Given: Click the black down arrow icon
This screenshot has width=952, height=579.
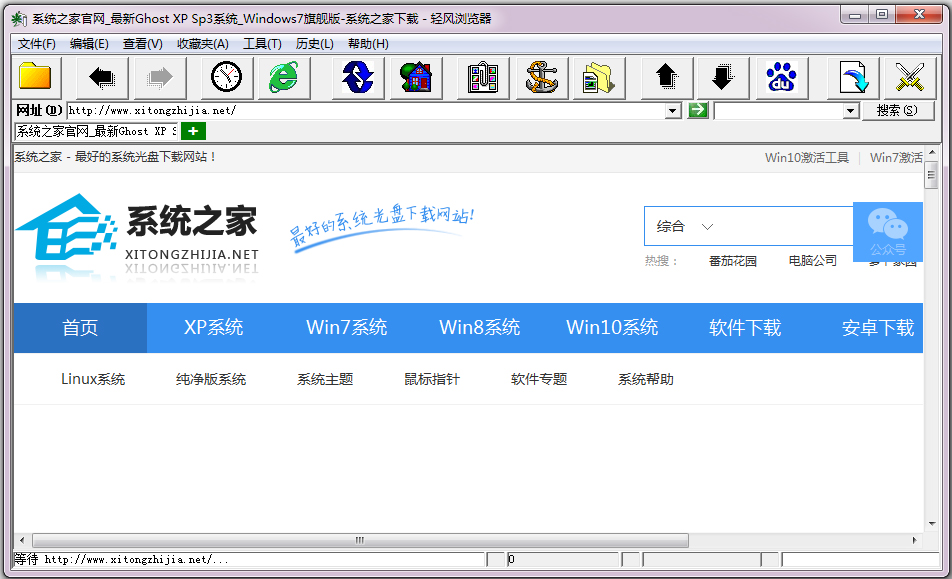Looking at the screenshot, I should [x=723, y=78].
